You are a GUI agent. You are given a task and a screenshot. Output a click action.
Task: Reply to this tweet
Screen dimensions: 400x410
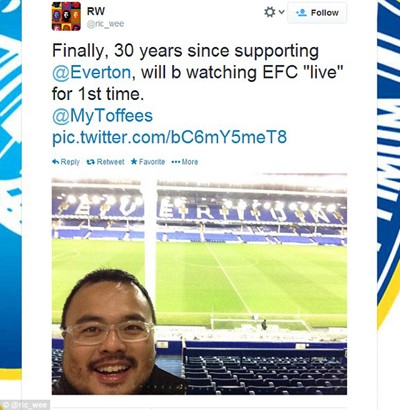tap(66, 162)
